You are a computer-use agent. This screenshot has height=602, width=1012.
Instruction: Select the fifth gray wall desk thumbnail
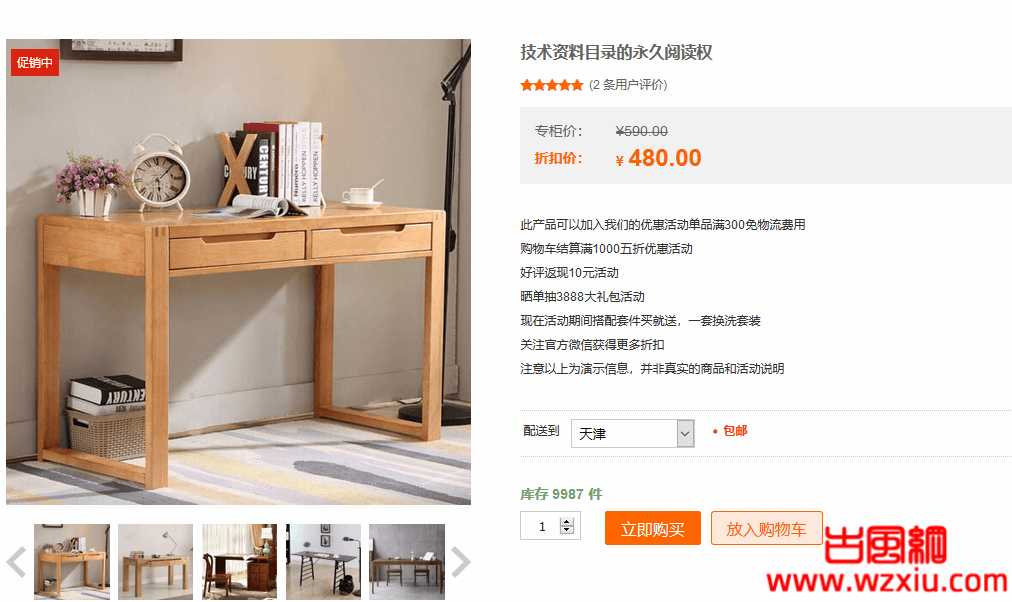(407, 561)
